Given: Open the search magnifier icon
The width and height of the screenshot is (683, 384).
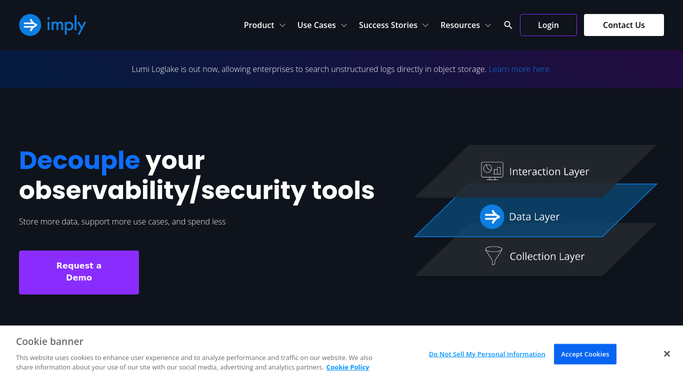Looking at the screenshot, I should [508, 25].
